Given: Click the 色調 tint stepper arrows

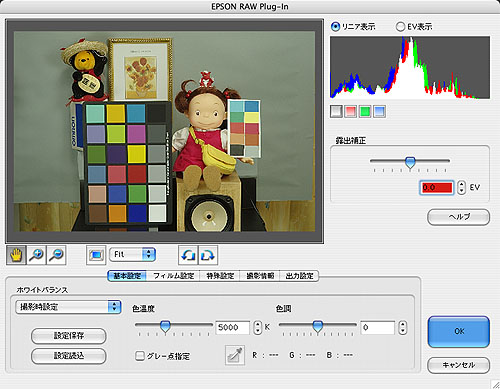Looking at the screenshot, I should 403,328.
